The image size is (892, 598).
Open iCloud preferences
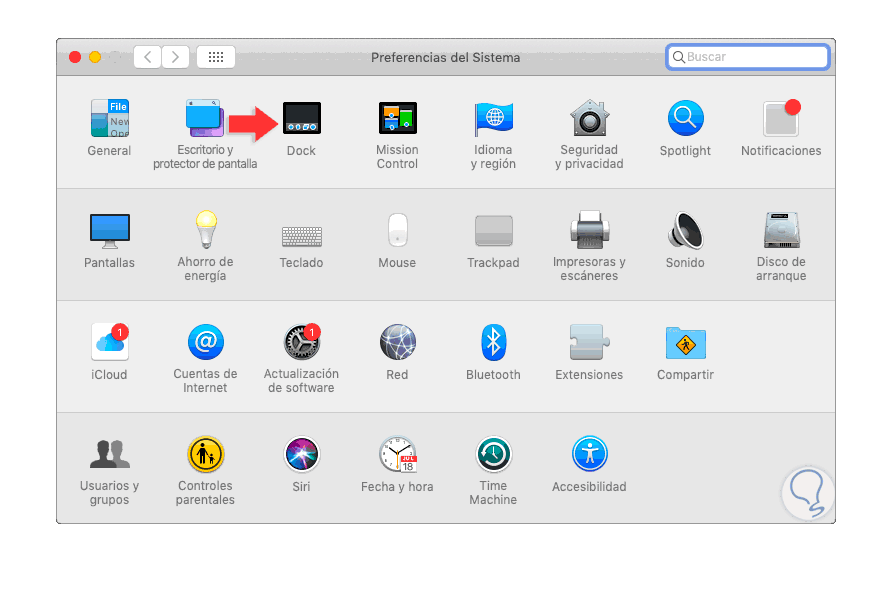coord(110,341)
